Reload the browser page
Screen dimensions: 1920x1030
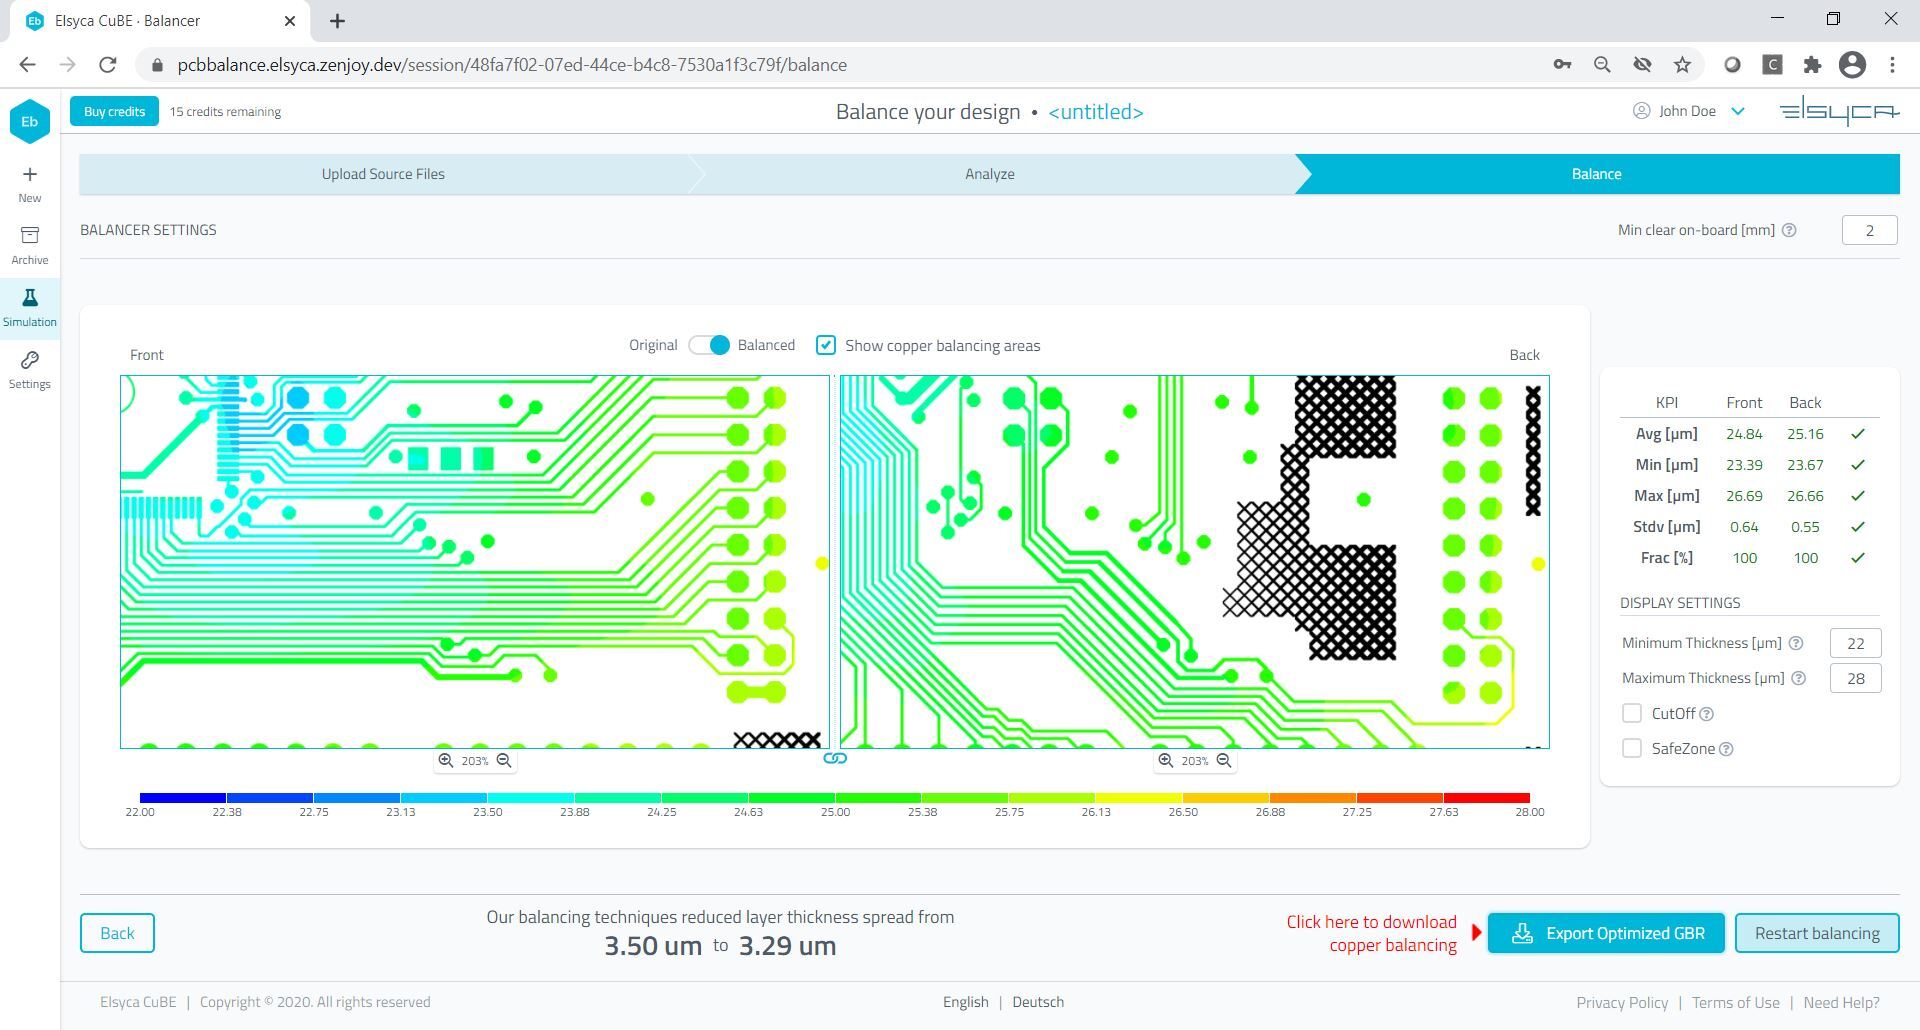coord(108,65)
